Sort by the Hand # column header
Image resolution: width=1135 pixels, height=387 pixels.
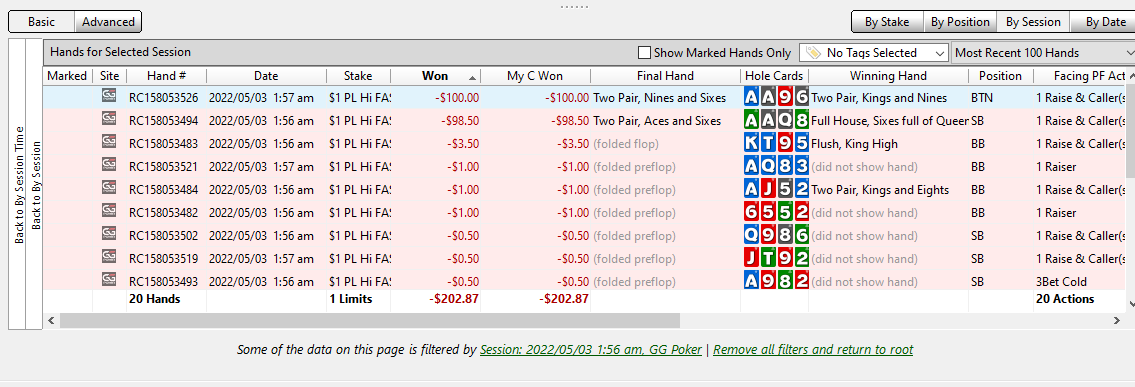[166, 76]
